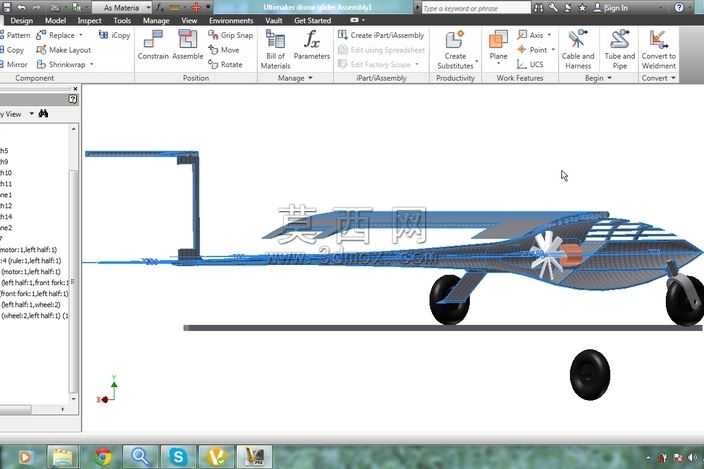Screen dimensions: 704x469
Task: Create a work Plane
Action: pos(498,45)
